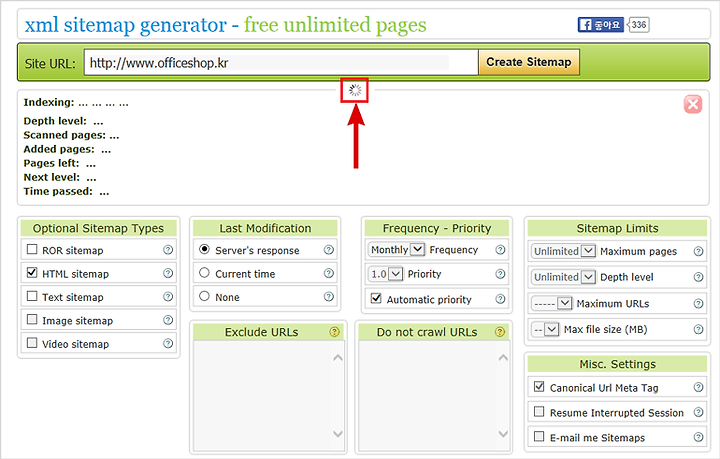Open the yellow help icon in Exclude URLs header

click(334, 331)
